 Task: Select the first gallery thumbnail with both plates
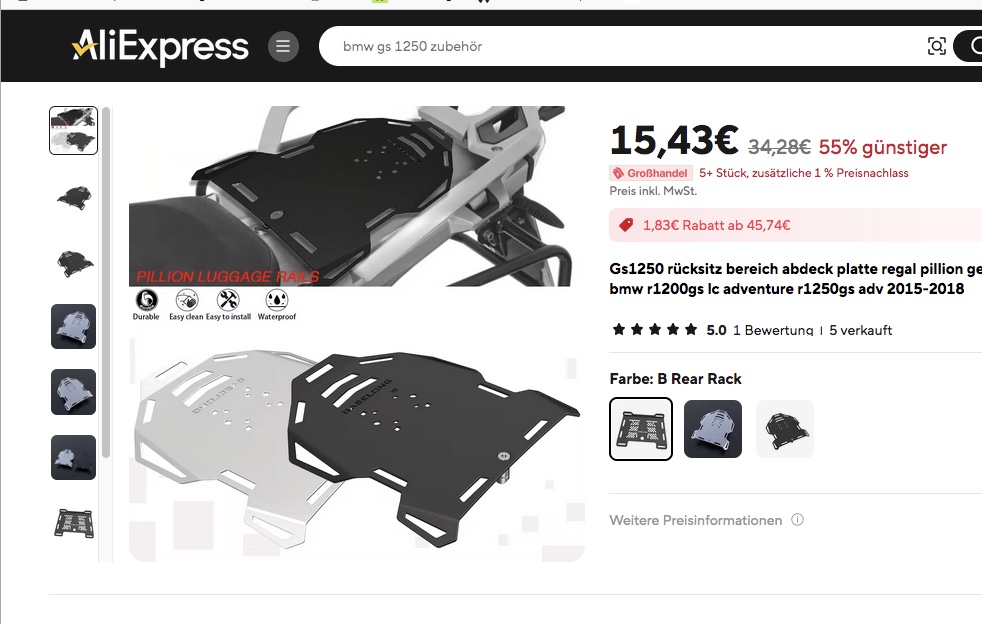pos(73,130)
